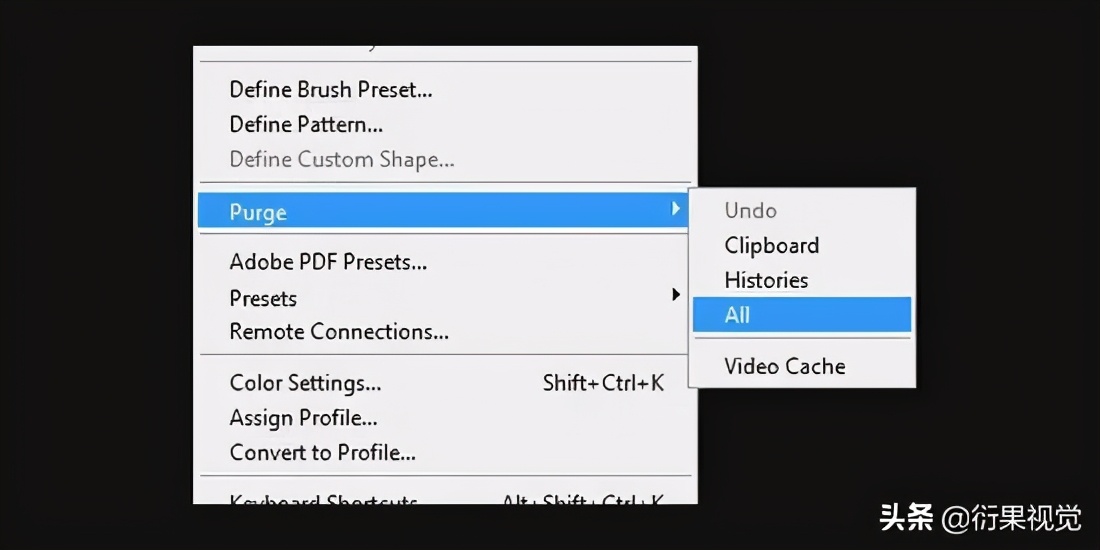Choose Define Brush Preset from menu
Image resolution: width=1100 pixels, height=550 pixels.
coord(331,90)
